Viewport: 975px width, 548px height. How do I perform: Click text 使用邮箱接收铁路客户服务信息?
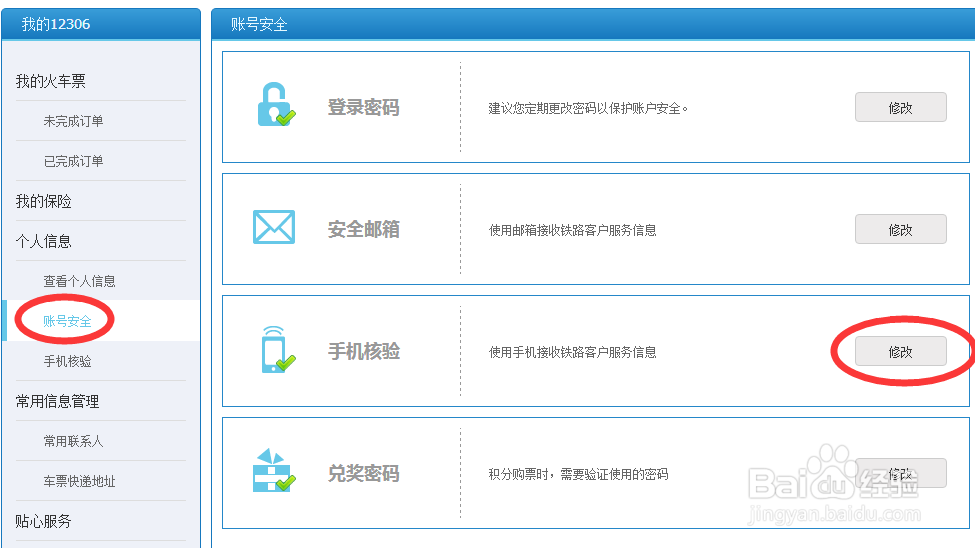coord(573,230)
